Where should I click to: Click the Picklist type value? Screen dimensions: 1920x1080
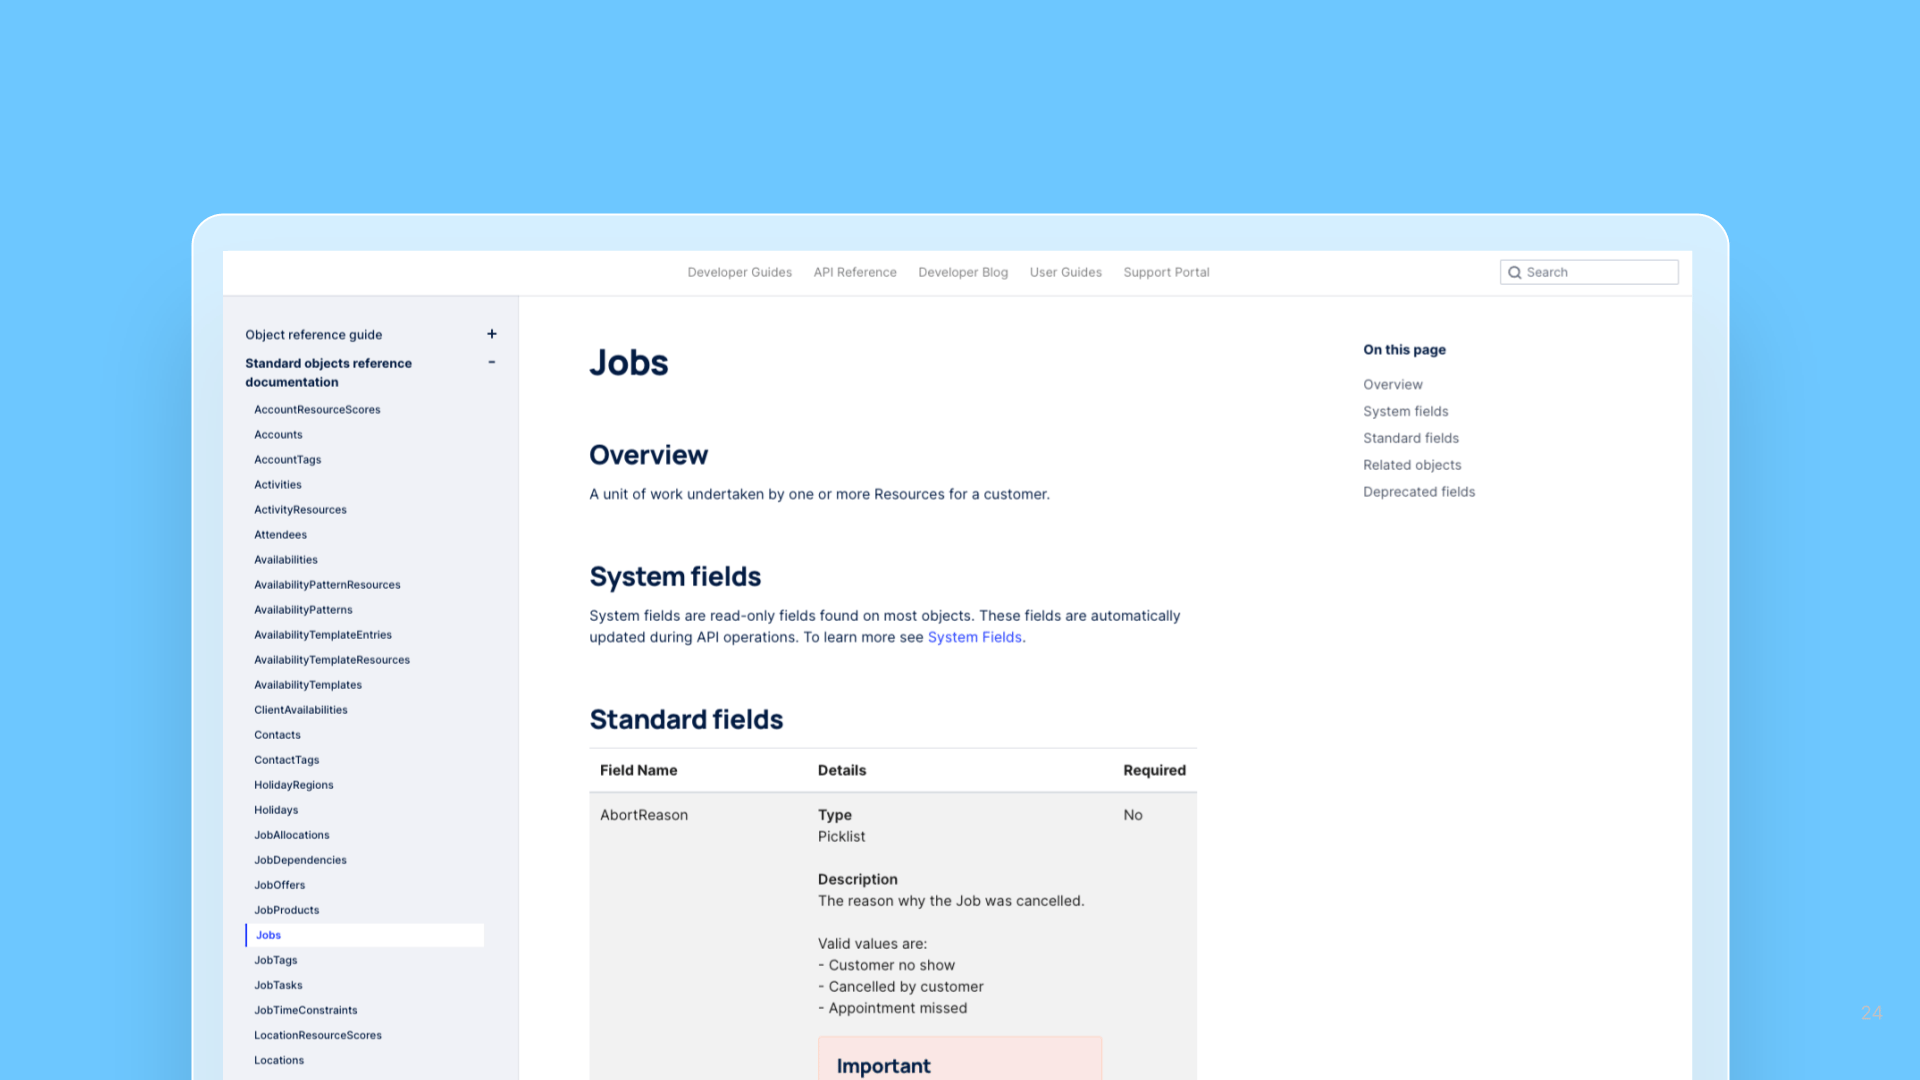841,837
